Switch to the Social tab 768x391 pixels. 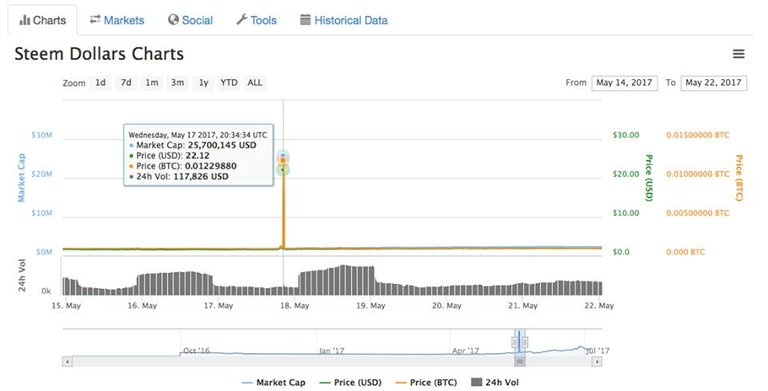pyautogui.click(x=190, y=20)
